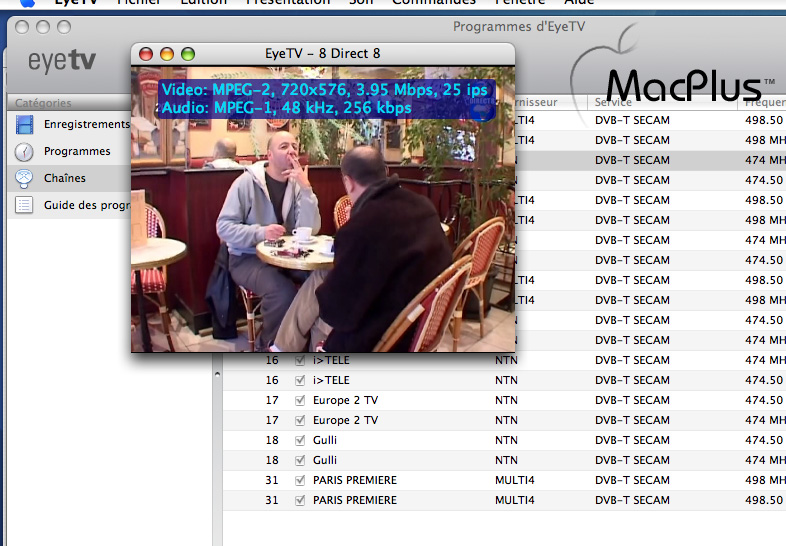The height and width of the screenshot is (546, 786).
Task: Open the Enregistrements category icon
Action: [x=24, y=124]
